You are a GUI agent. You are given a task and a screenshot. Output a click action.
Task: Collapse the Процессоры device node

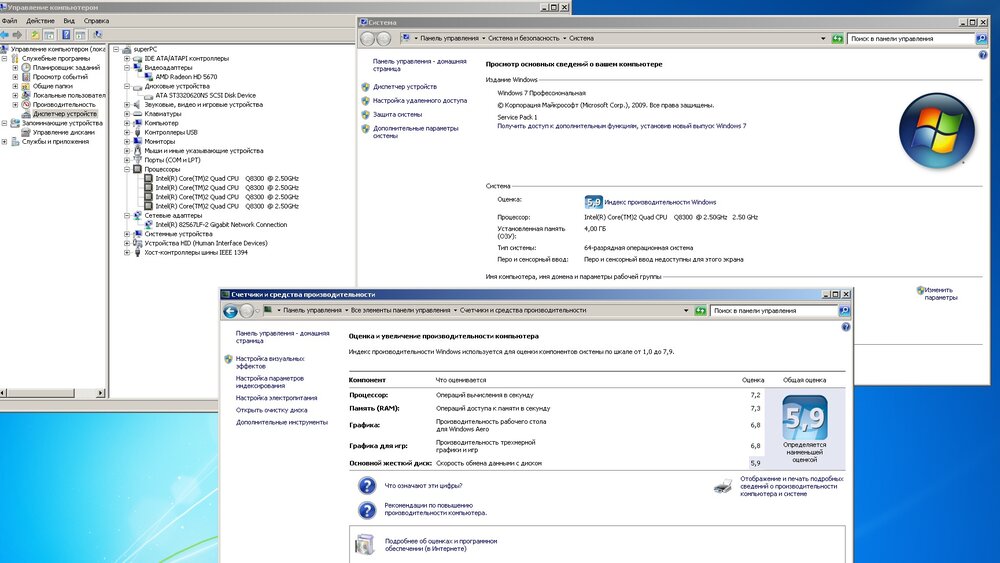[x=126, y=169]
